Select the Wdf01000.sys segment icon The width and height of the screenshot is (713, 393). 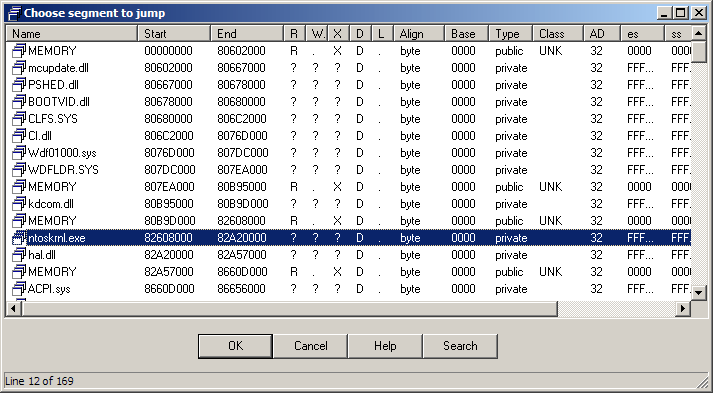coord(19,153)
